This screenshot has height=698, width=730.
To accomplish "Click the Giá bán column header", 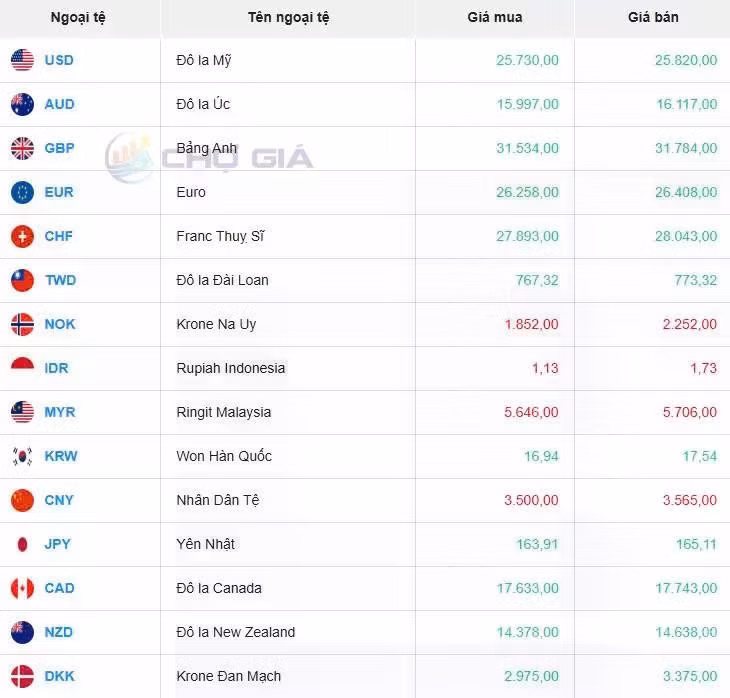I will tap(653, 17).
